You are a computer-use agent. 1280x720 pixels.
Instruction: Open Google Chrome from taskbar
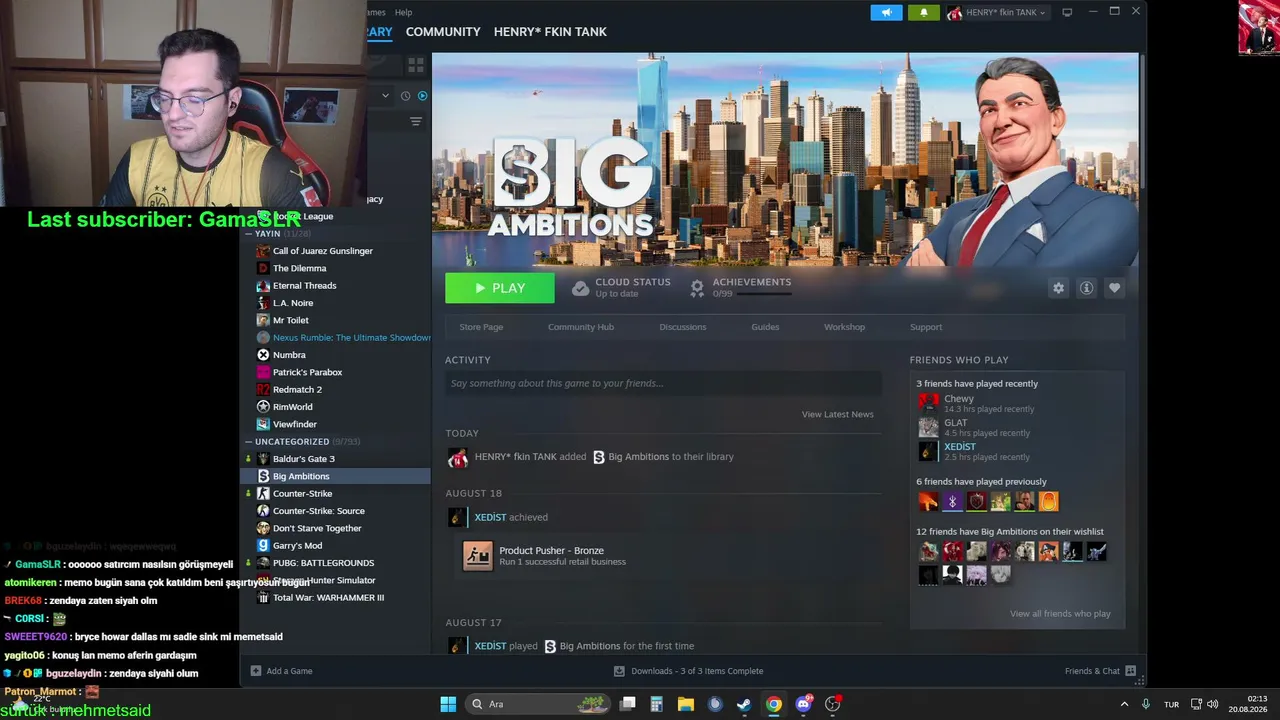click(x=774, y=704)
